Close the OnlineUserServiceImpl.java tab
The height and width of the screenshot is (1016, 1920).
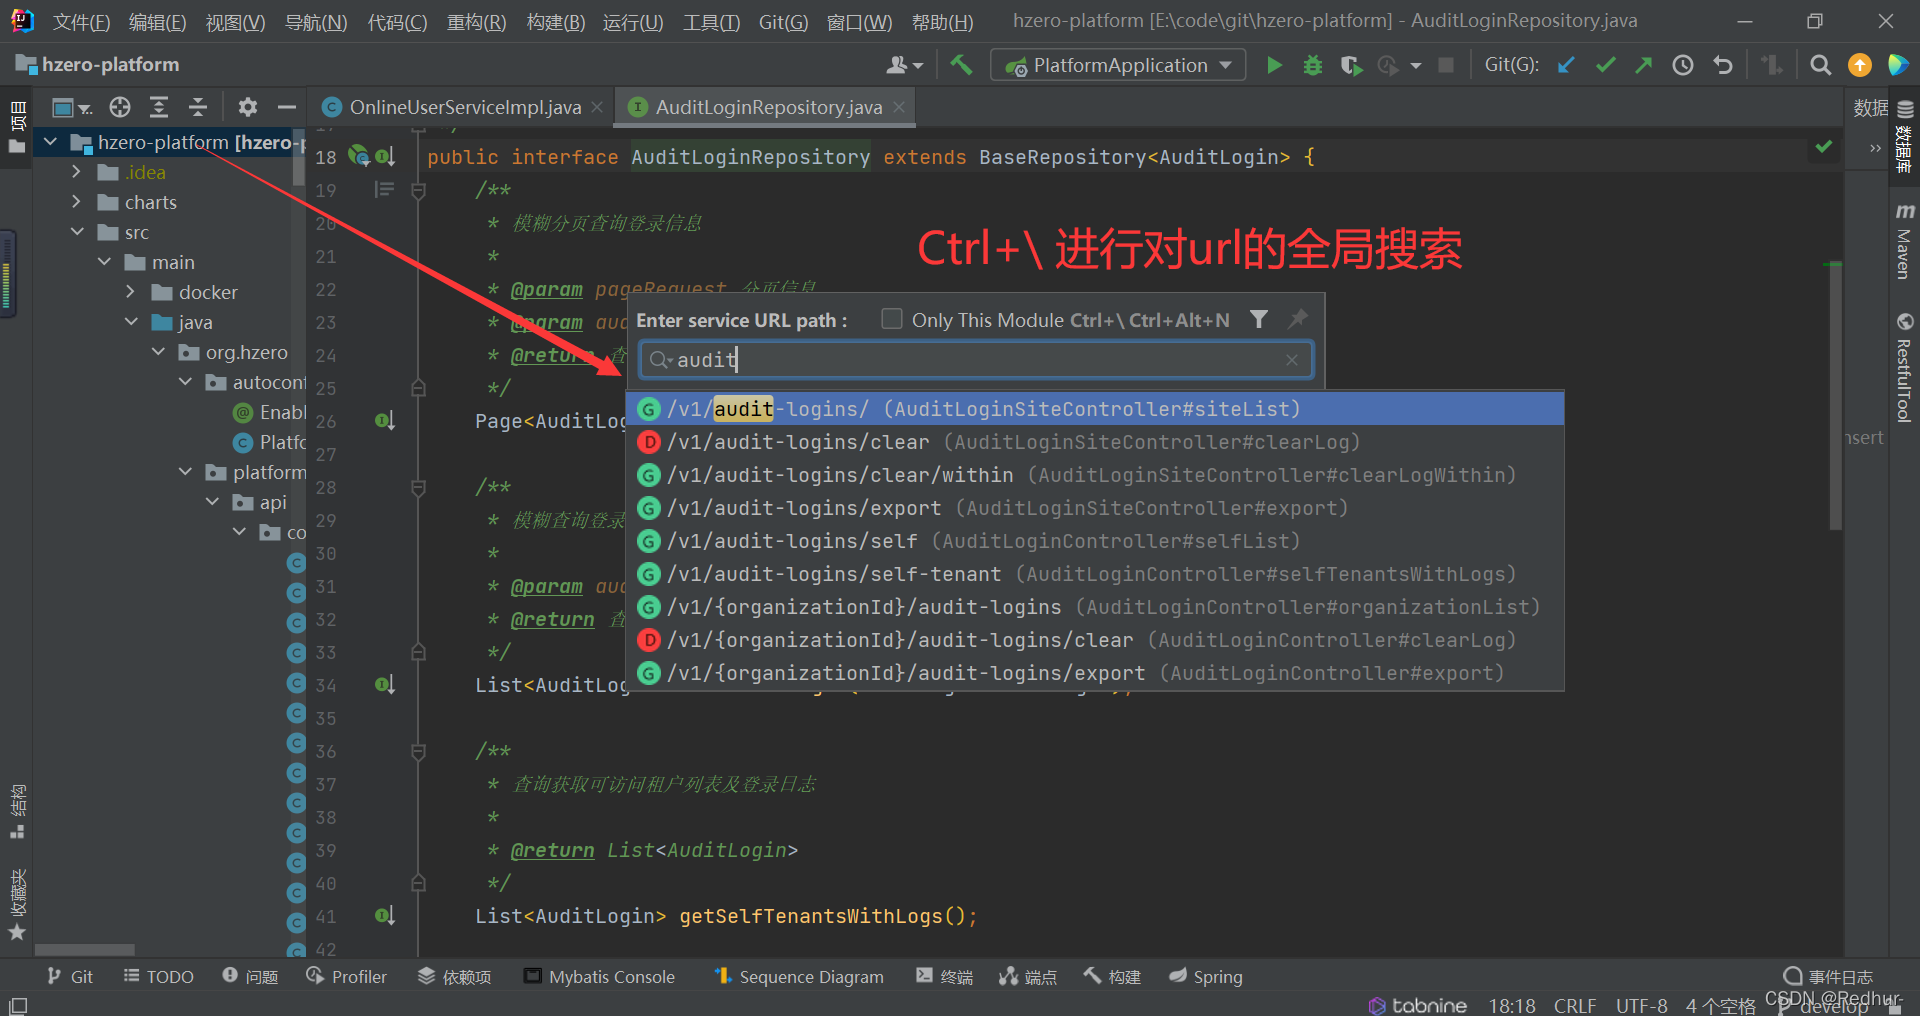tap(597, 107)
